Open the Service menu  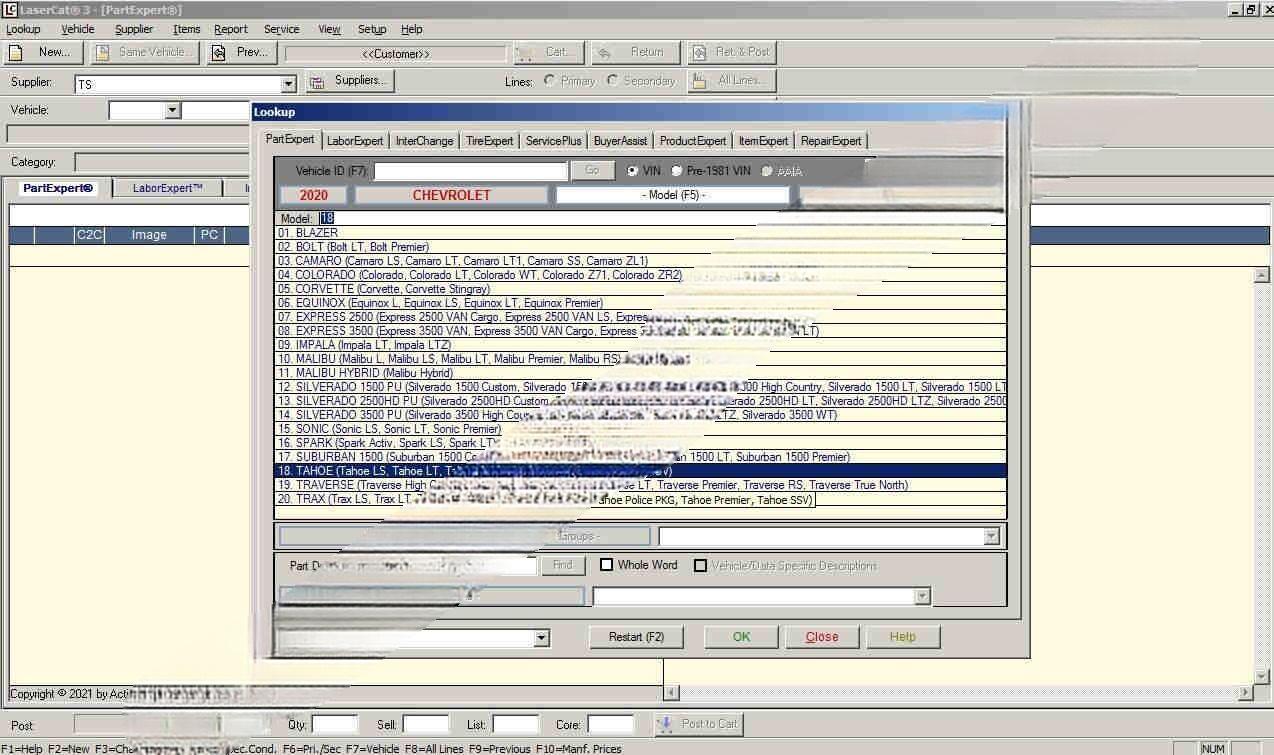(x=282, y=29)
